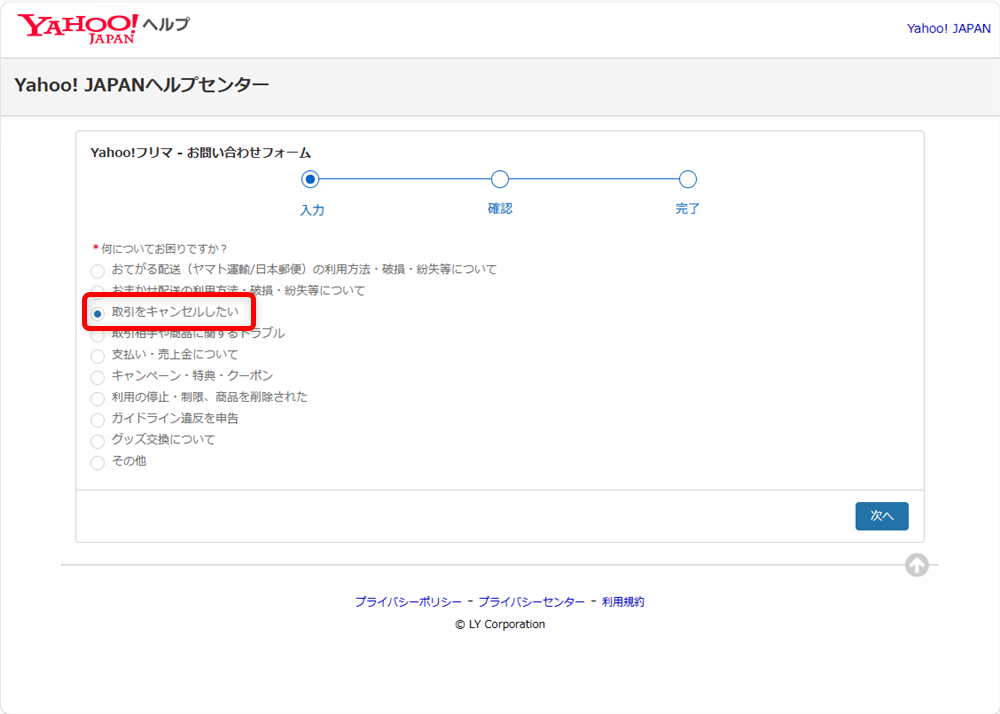Image resolution: width=1000 pixels, height=714 pixels.
Task: Select 利用の停止・制限、商品を削除された radio option
Action: (98, 399)
